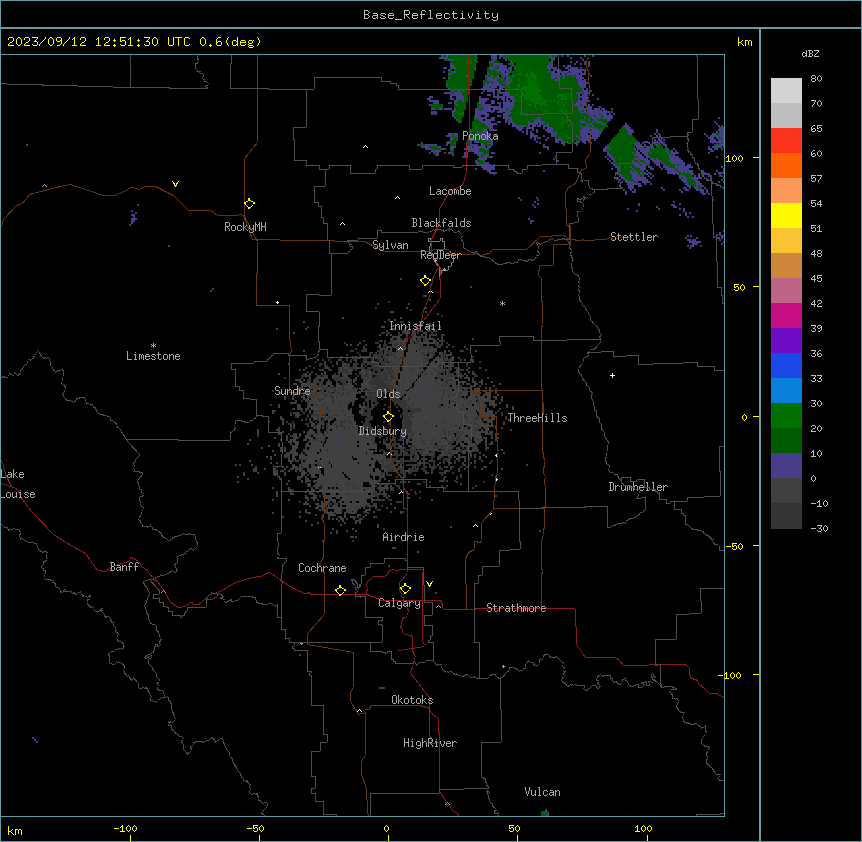Click the yellow station marker near RockyMH
The image size is (862, 842).
(x=250, y=204)
